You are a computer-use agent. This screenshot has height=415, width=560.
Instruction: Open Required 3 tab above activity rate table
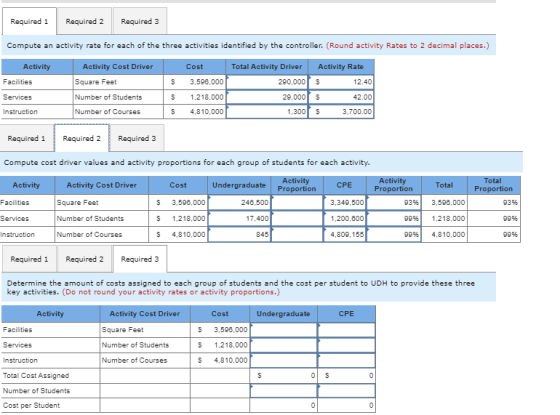[x=140, y=21]
